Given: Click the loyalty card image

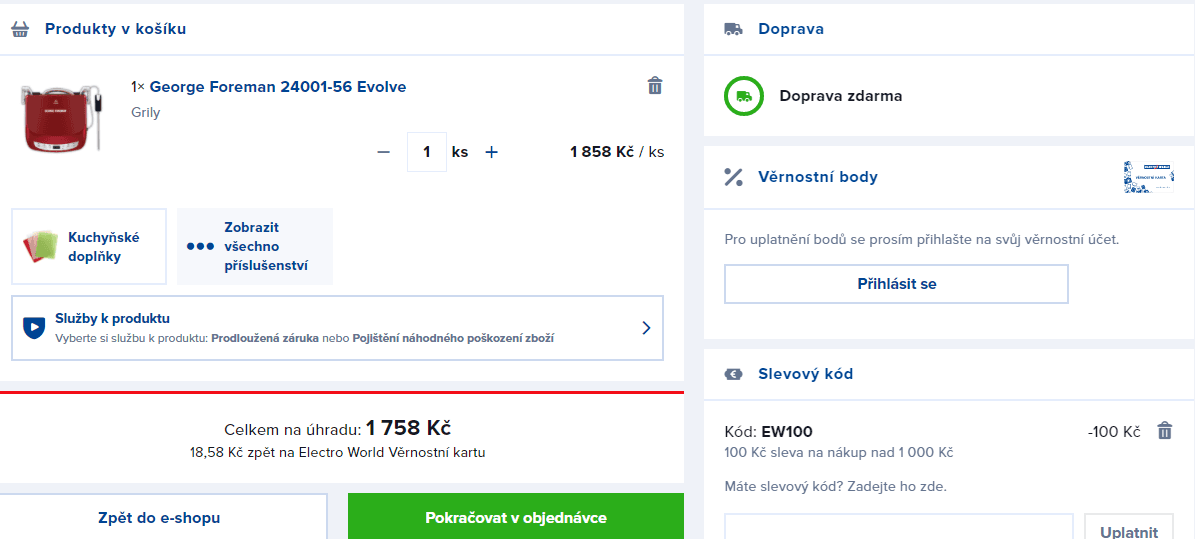Looking at the screenshot, I should [x=1148, y=177].
